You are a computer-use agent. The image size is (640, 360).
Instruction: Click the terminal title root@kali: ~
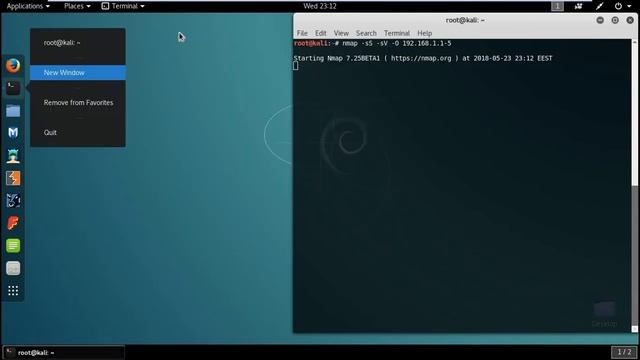point(465,20)
